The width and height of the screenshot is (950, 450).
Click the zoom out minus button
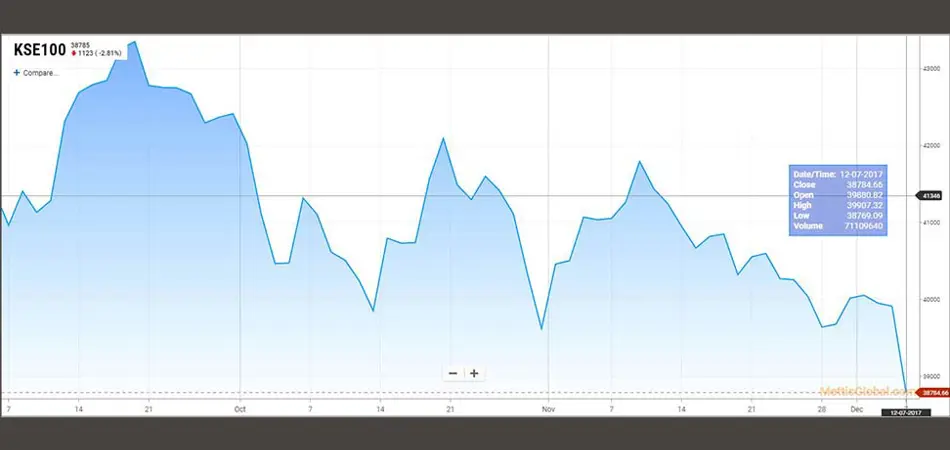click(x=453, y=373)
